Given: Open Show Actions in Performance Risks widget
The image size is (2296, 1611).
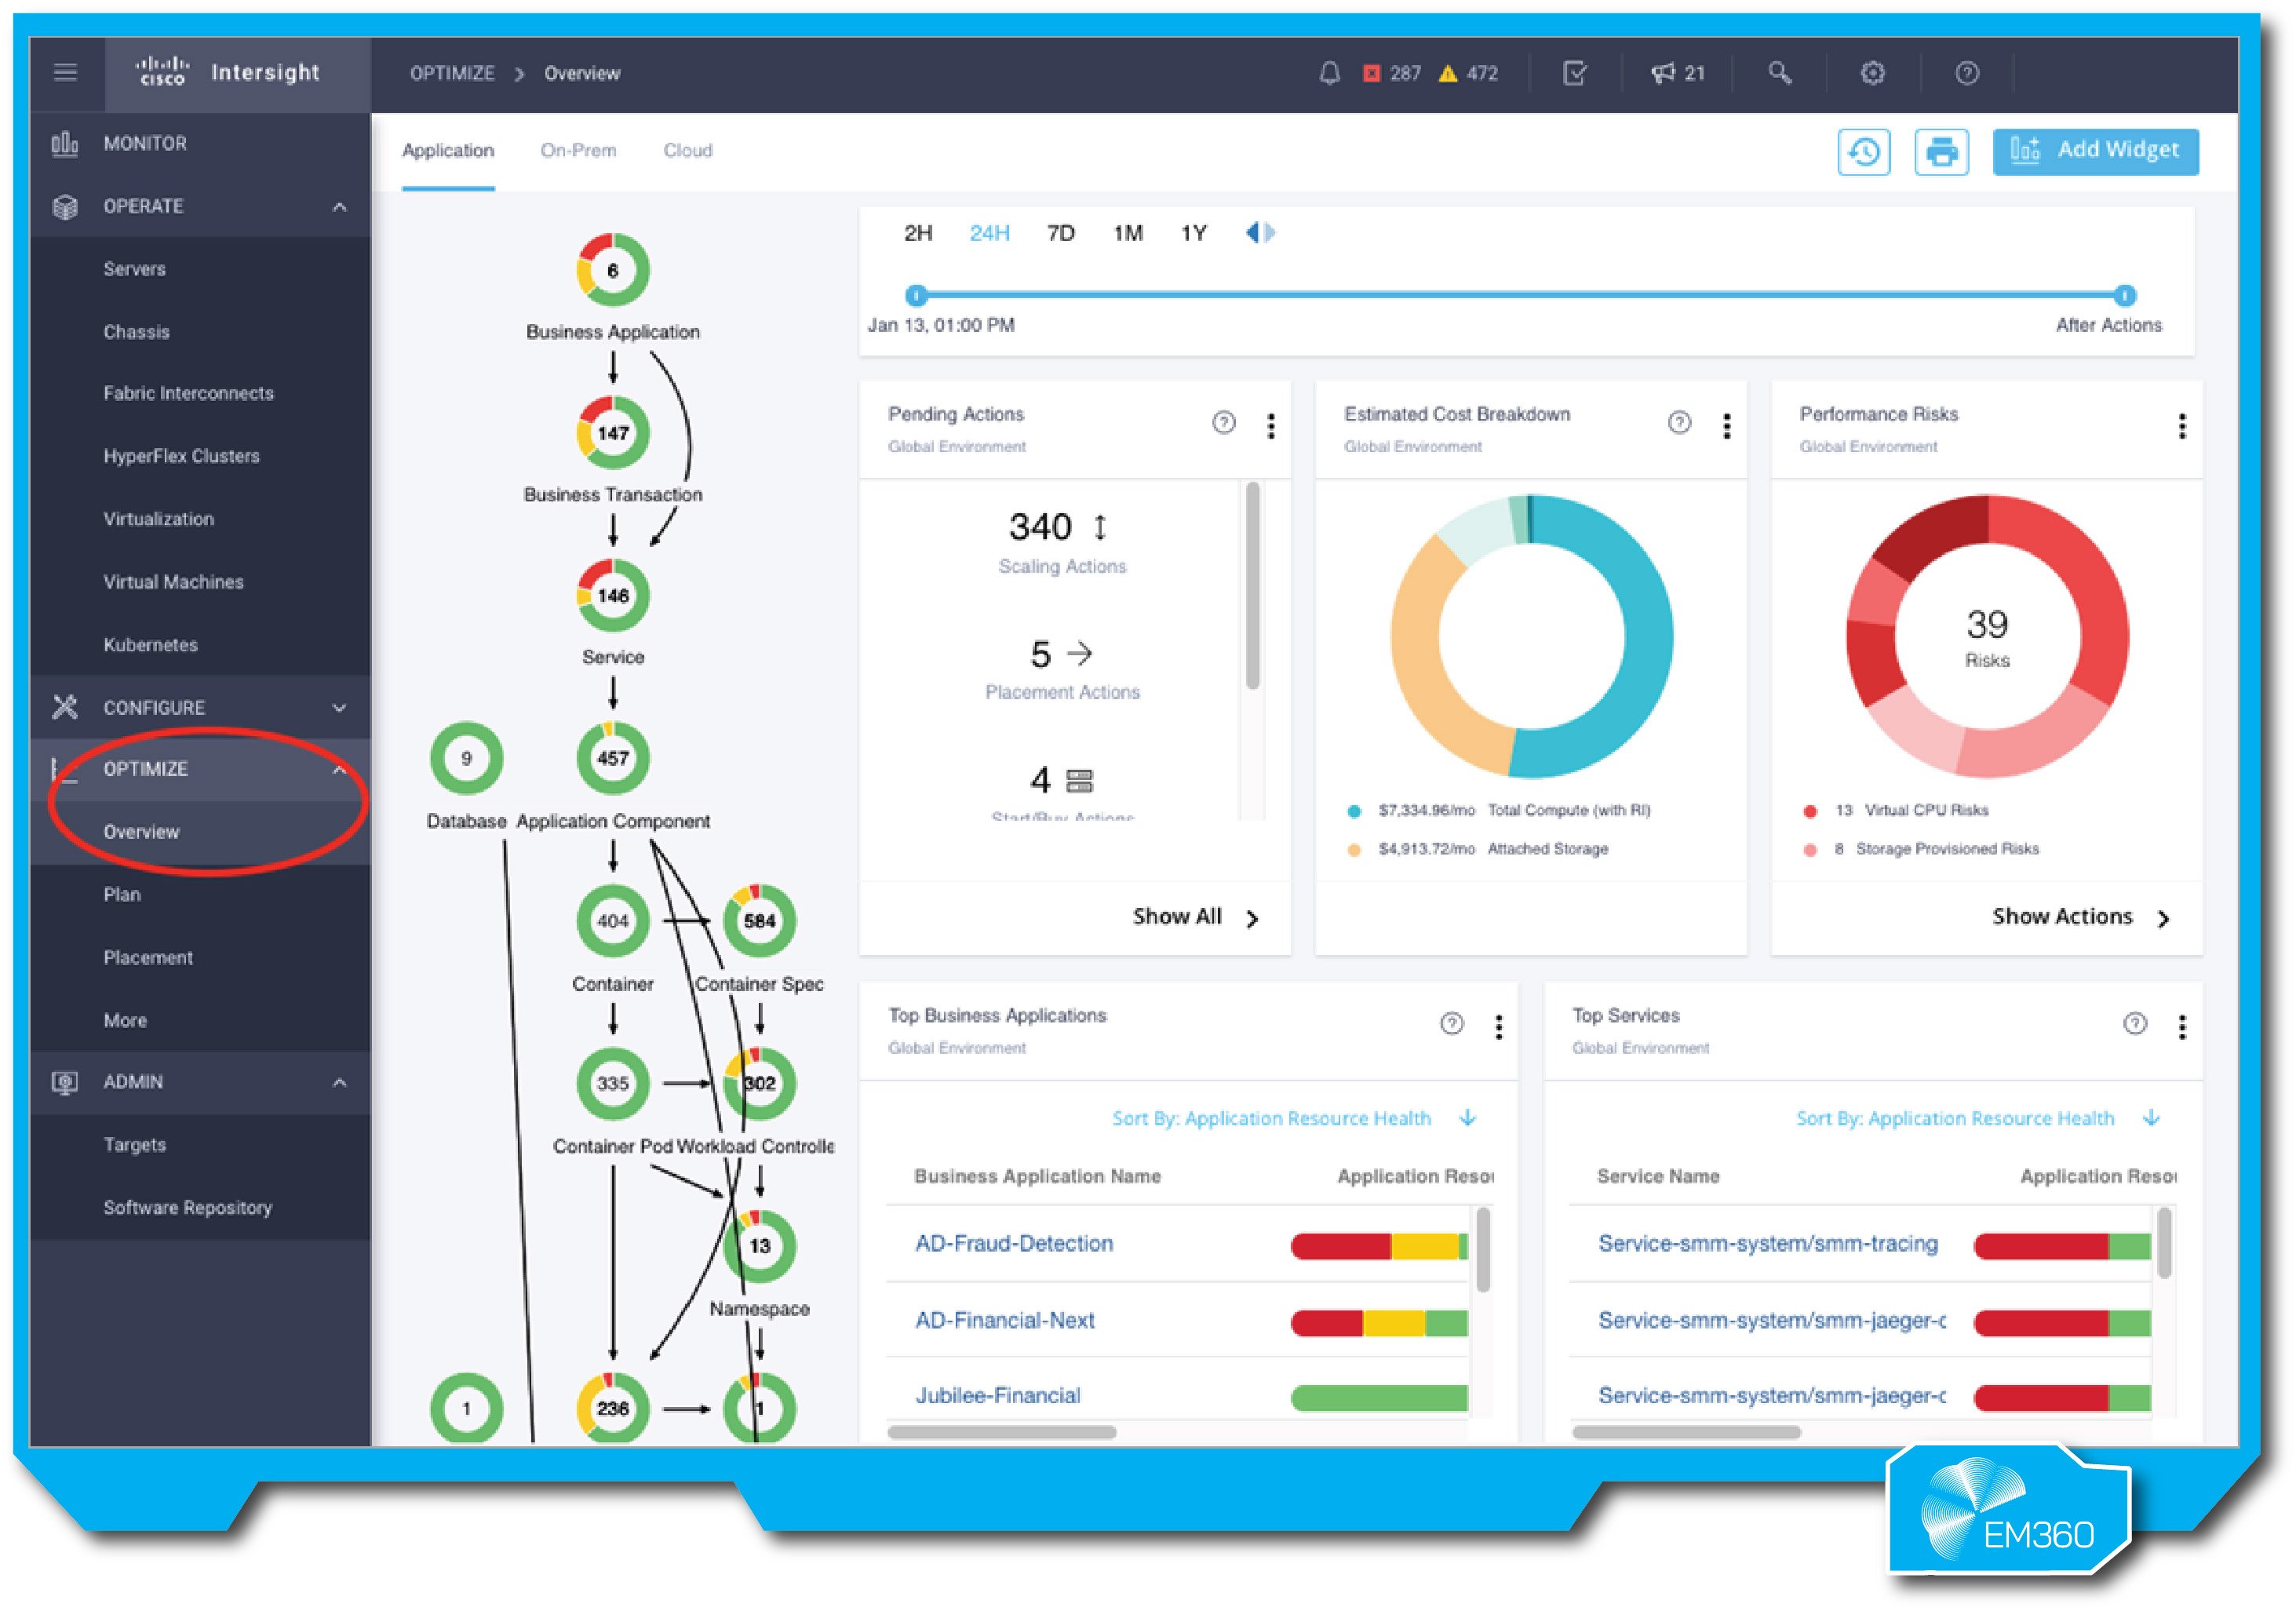Looking at the screenshot, I should pyautogui.click(x=2062, y=916).
